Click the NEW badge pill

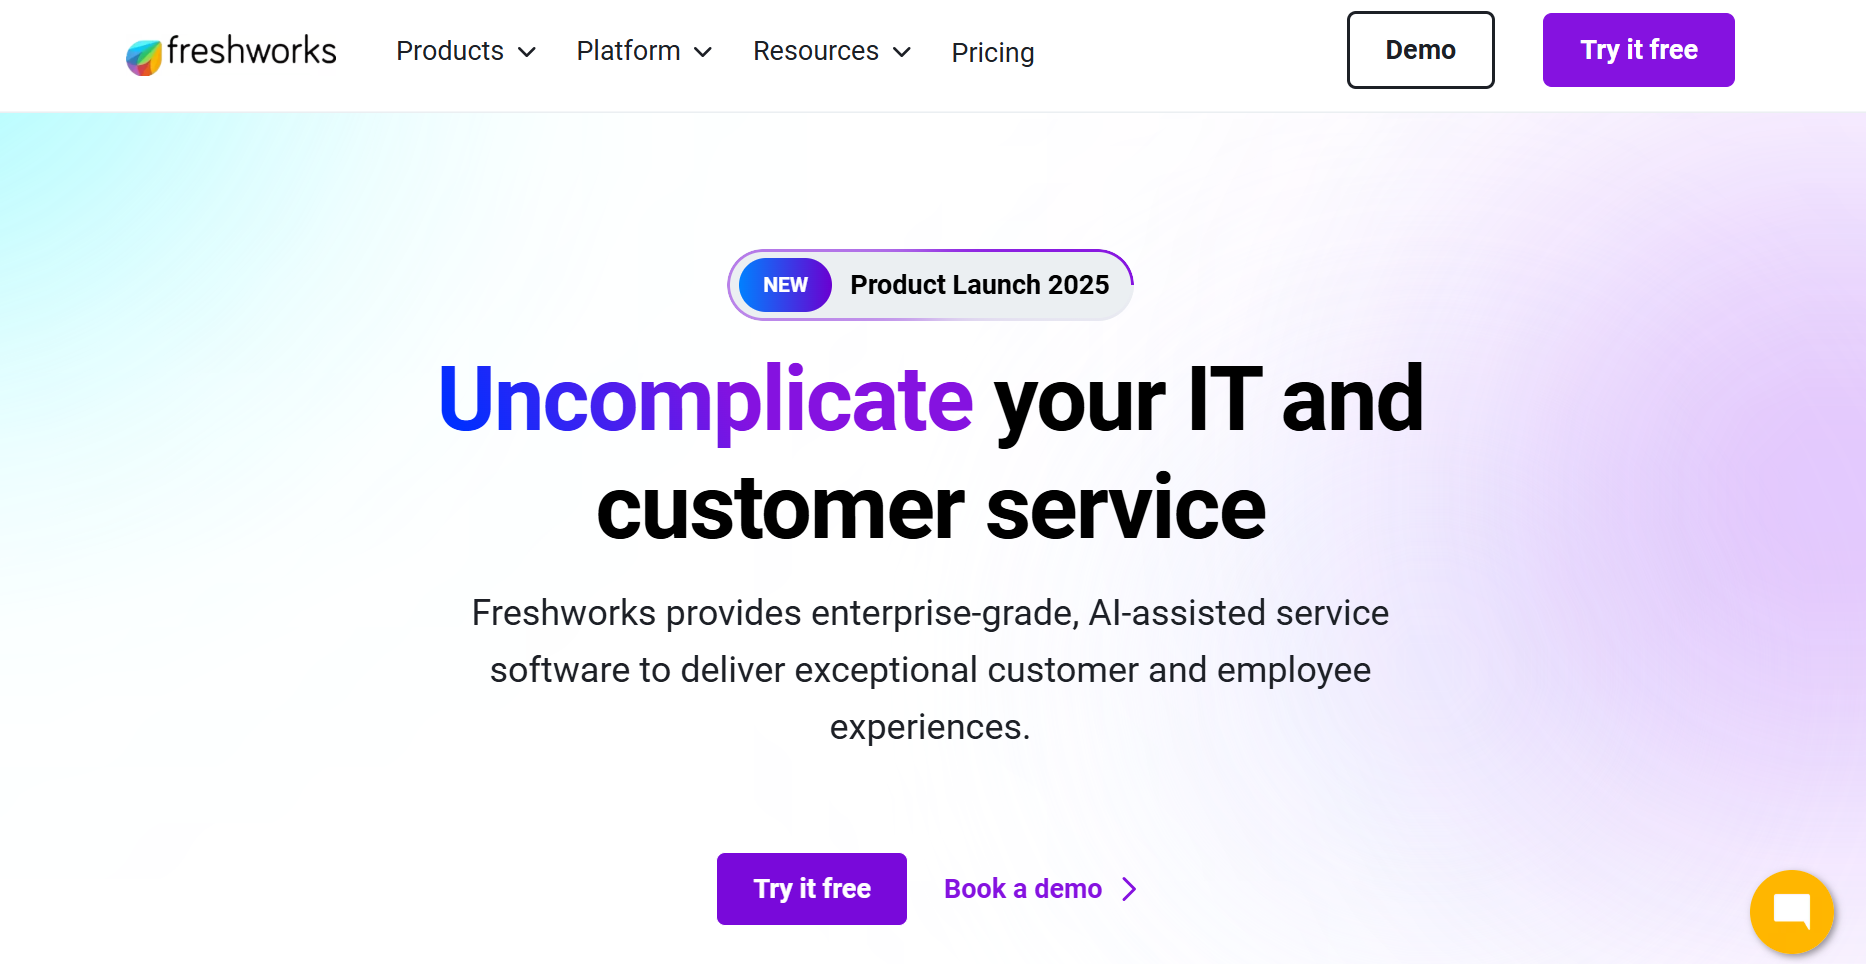click(785, 285)
